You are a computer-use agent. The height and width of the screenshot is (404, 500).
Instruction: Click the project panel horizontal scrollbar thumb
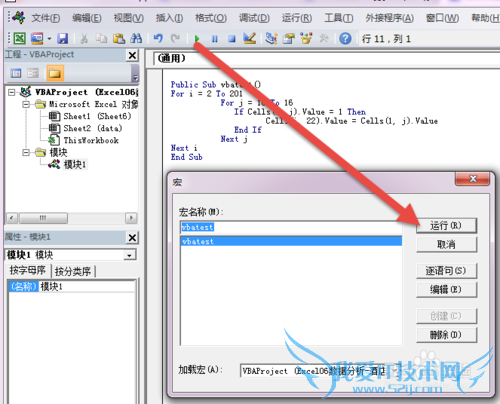point(43,218)
